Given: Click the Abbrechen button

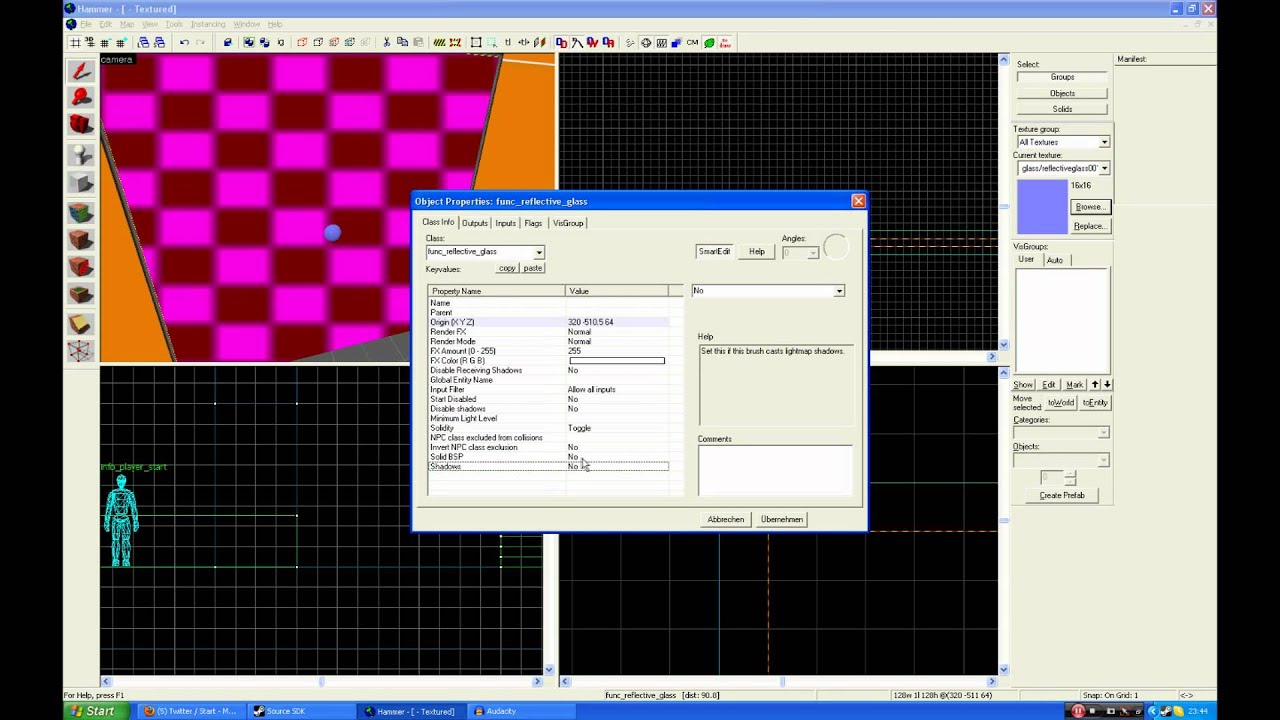Looking at the screenshot, I should (x=726, y=519).
